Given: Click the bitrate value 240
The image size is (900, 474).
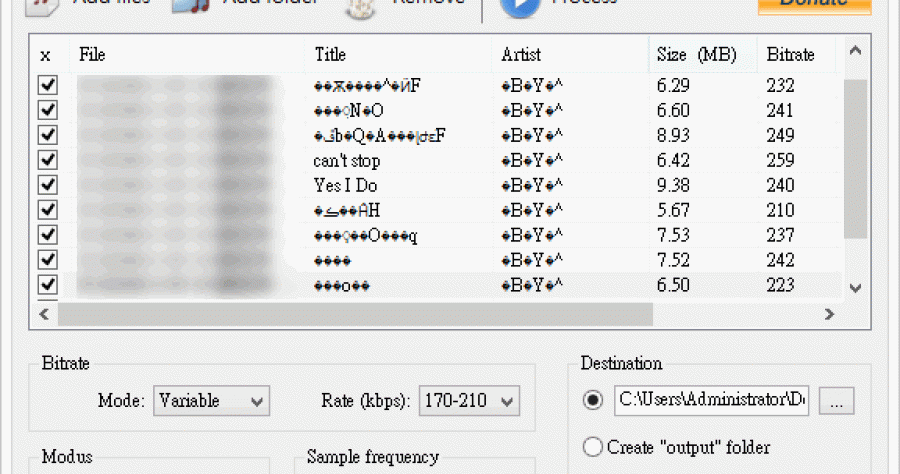Looking at the screenshot, I should (781, 185).
